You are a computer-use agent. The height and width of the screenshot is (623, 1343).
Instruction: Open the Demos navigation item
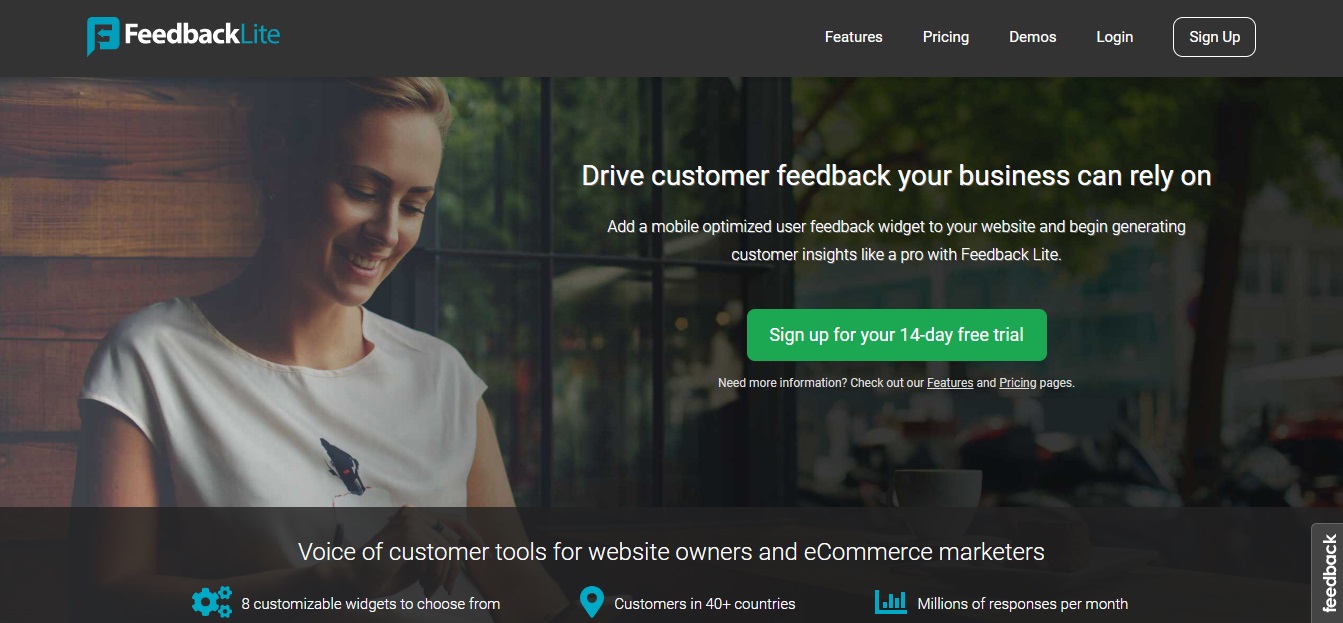(1032, 37)
